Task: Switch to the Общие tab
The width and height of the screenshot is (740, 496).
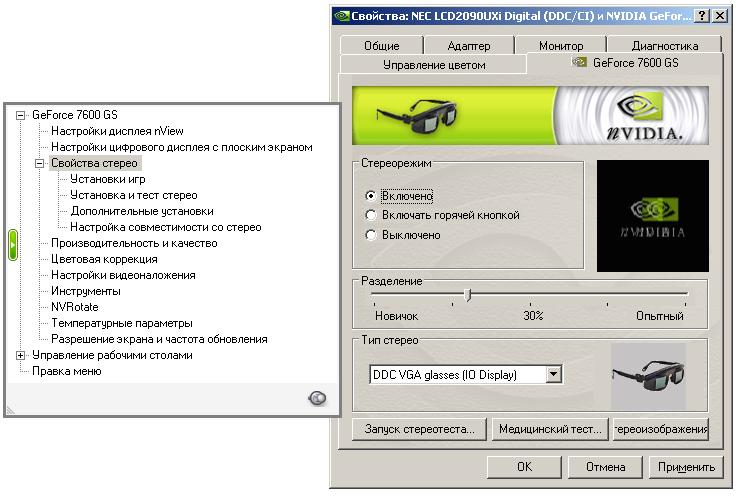Action: (381, 46)
